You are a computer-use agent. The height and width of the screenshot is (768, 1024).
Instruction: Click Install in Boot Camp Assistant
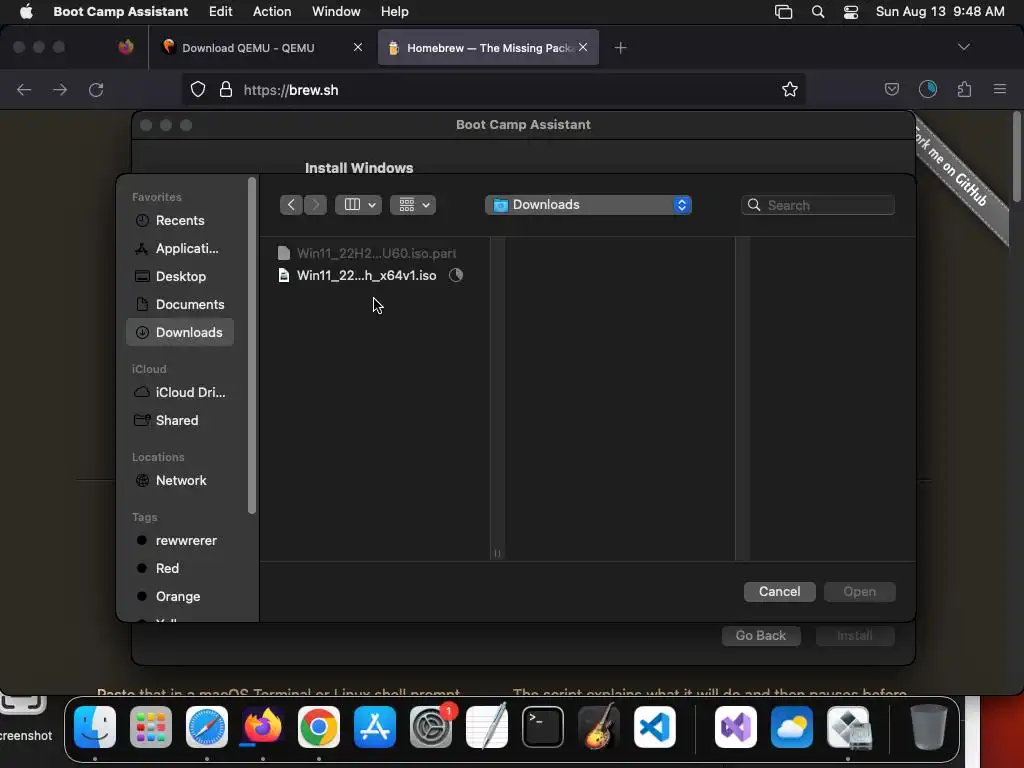click(x=855, y=636)
